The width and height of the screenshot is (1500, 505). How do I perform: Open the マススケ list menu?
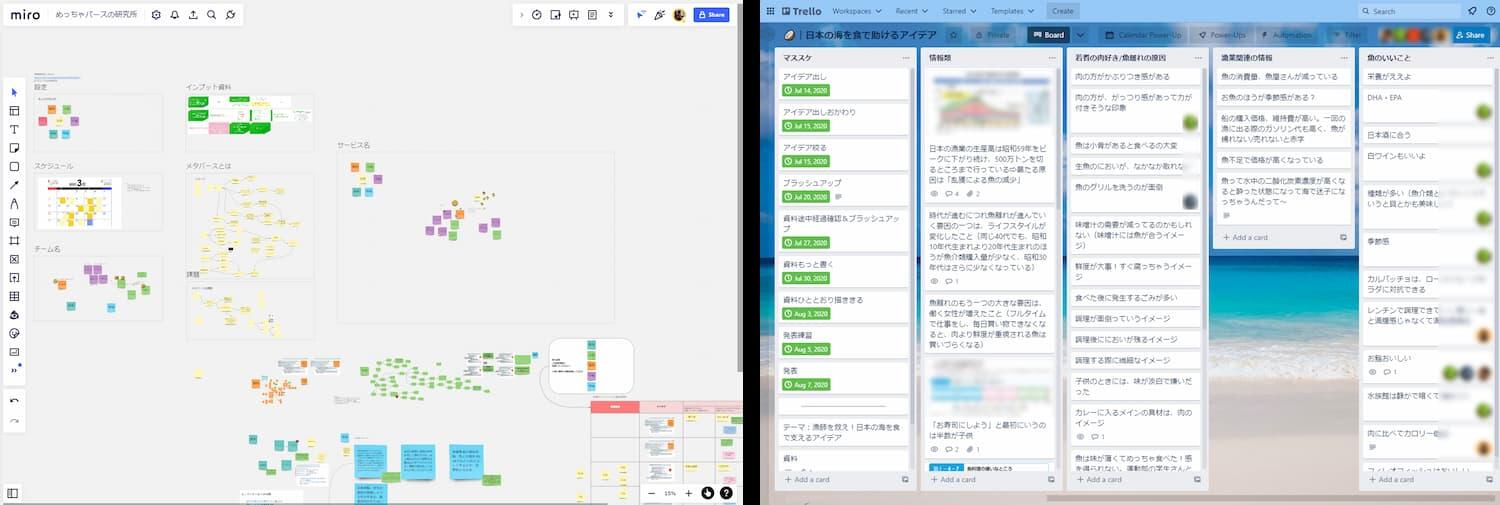point(906,58)
